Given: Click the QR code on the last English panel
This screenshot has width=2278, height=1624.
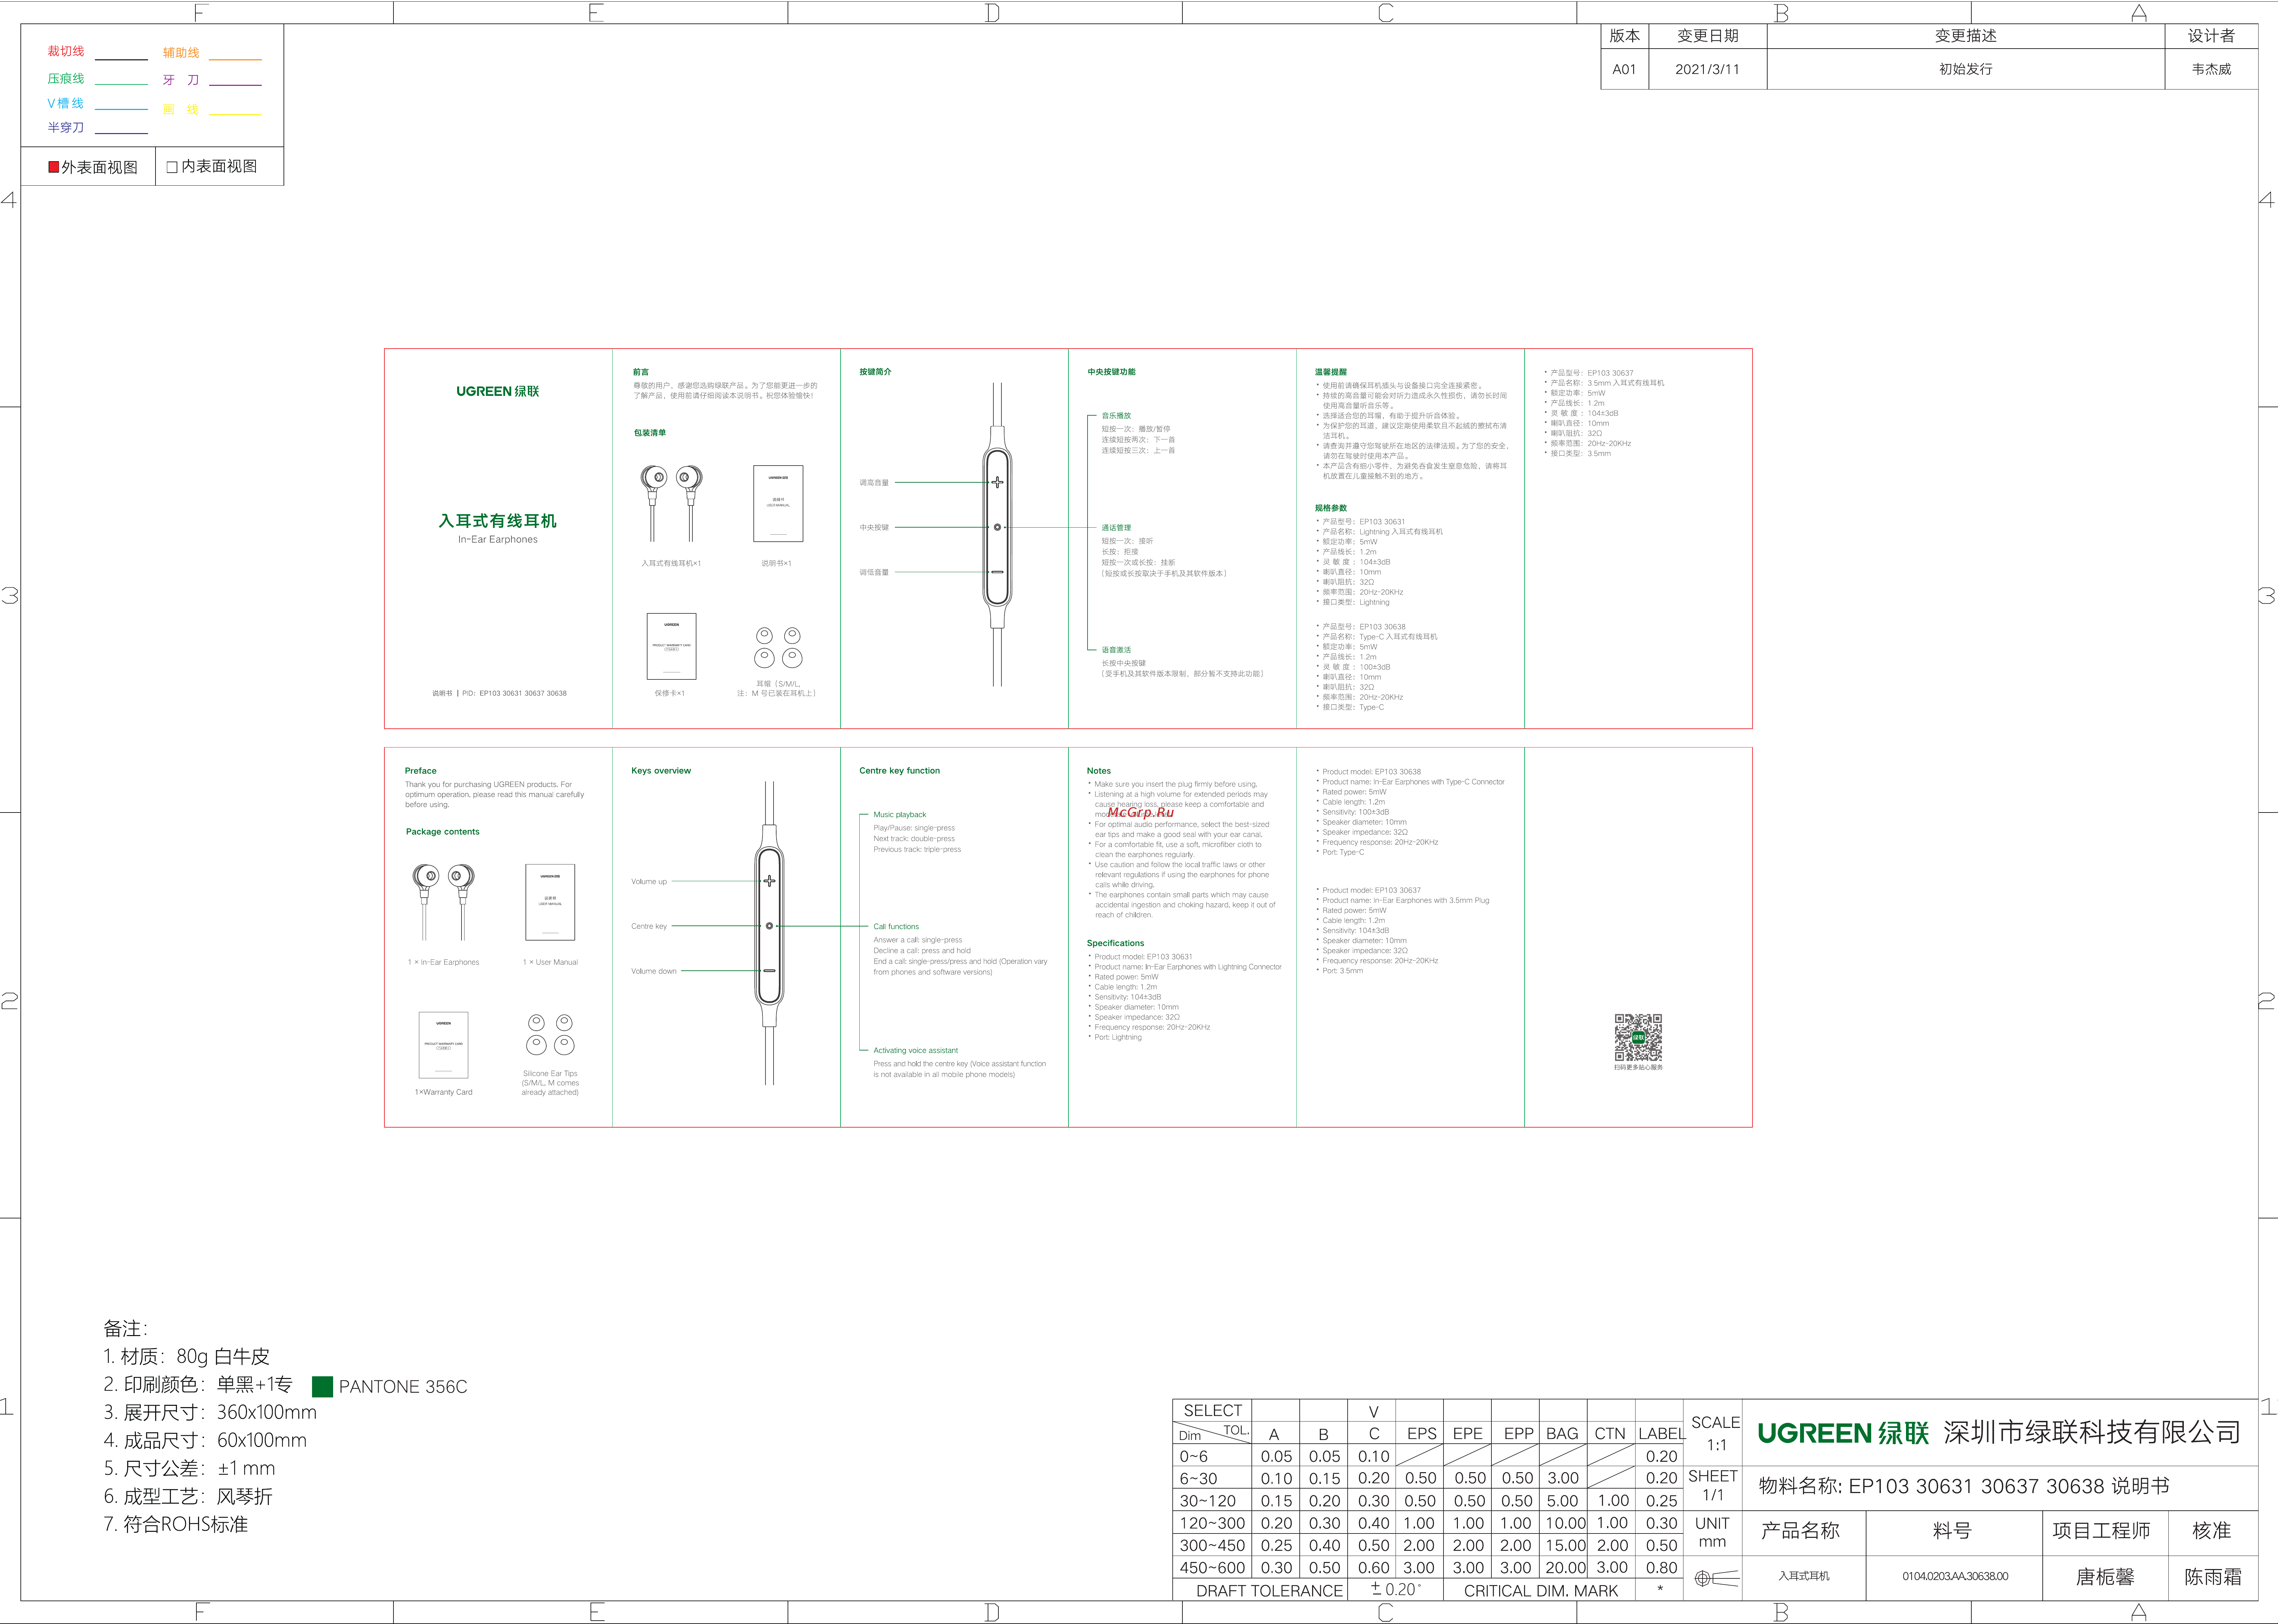Looking at the screenshot, I should [1638, 1037].
